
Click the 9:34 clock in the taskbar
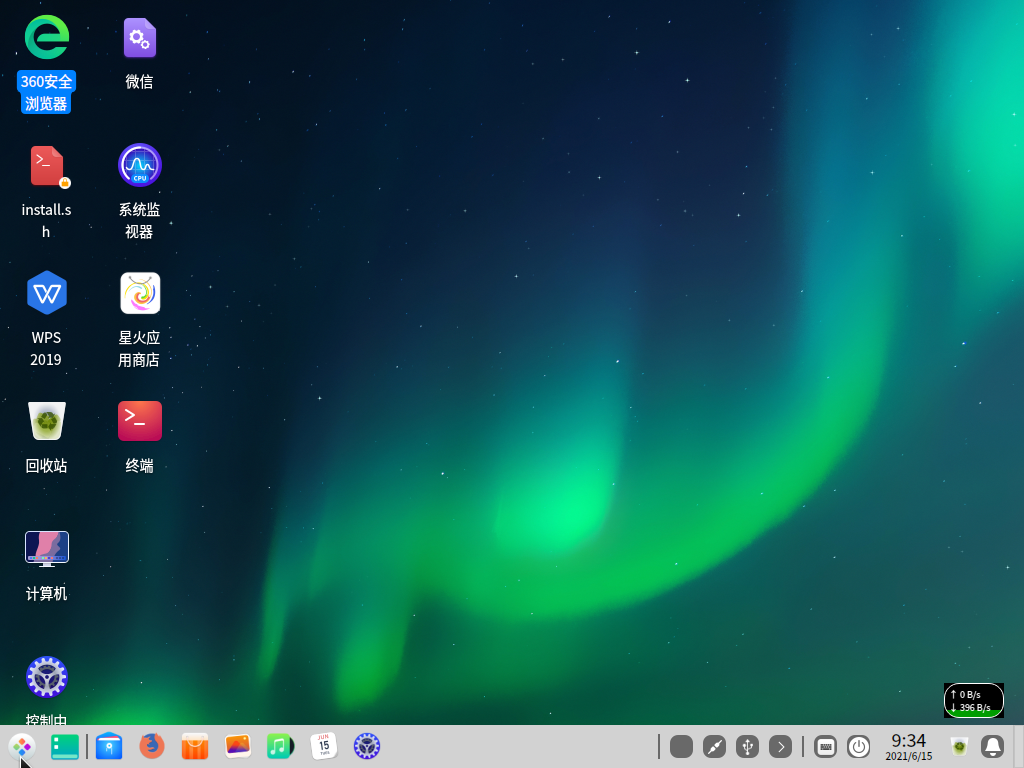[x=908, y=746]
